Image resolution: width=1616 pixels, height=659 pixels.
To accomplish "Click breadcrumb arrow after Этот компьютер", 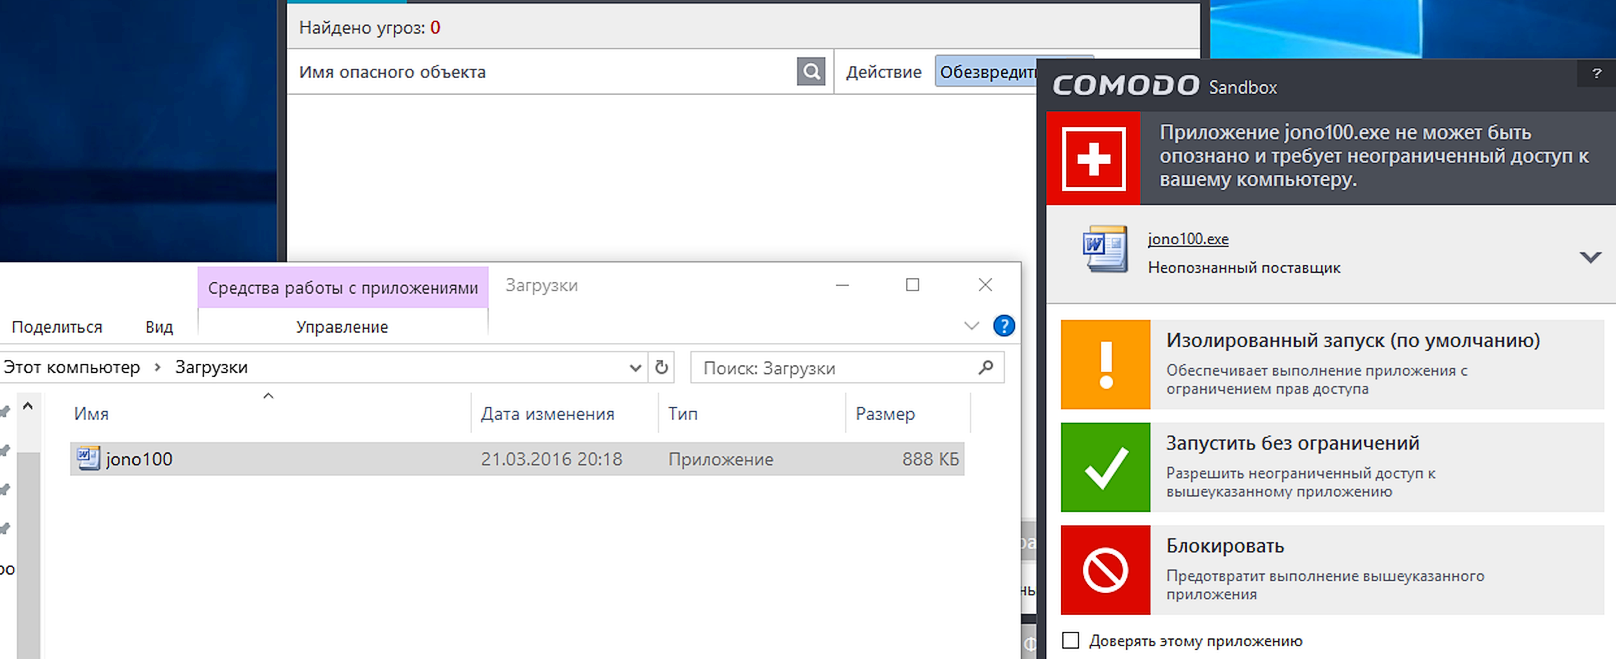I will click(x=157, y=367).
